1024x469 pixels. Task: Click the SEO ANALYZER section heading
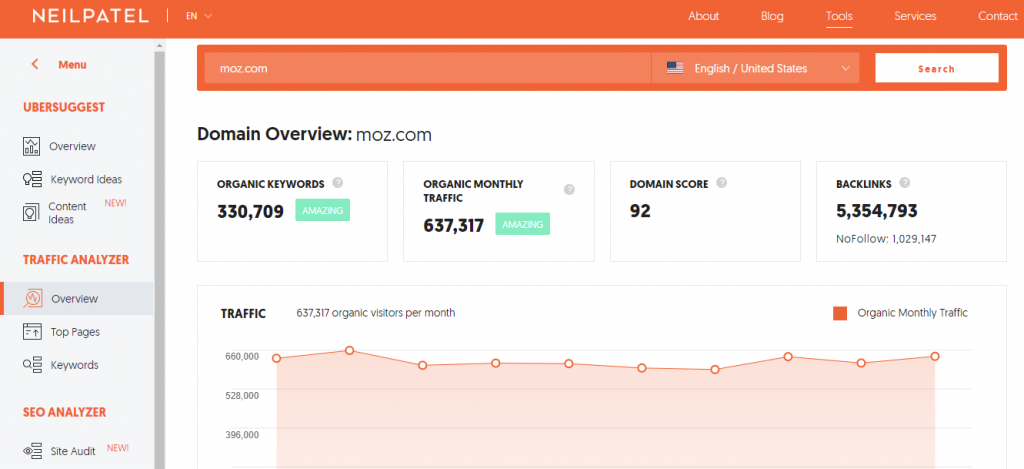tap(64, 412)
